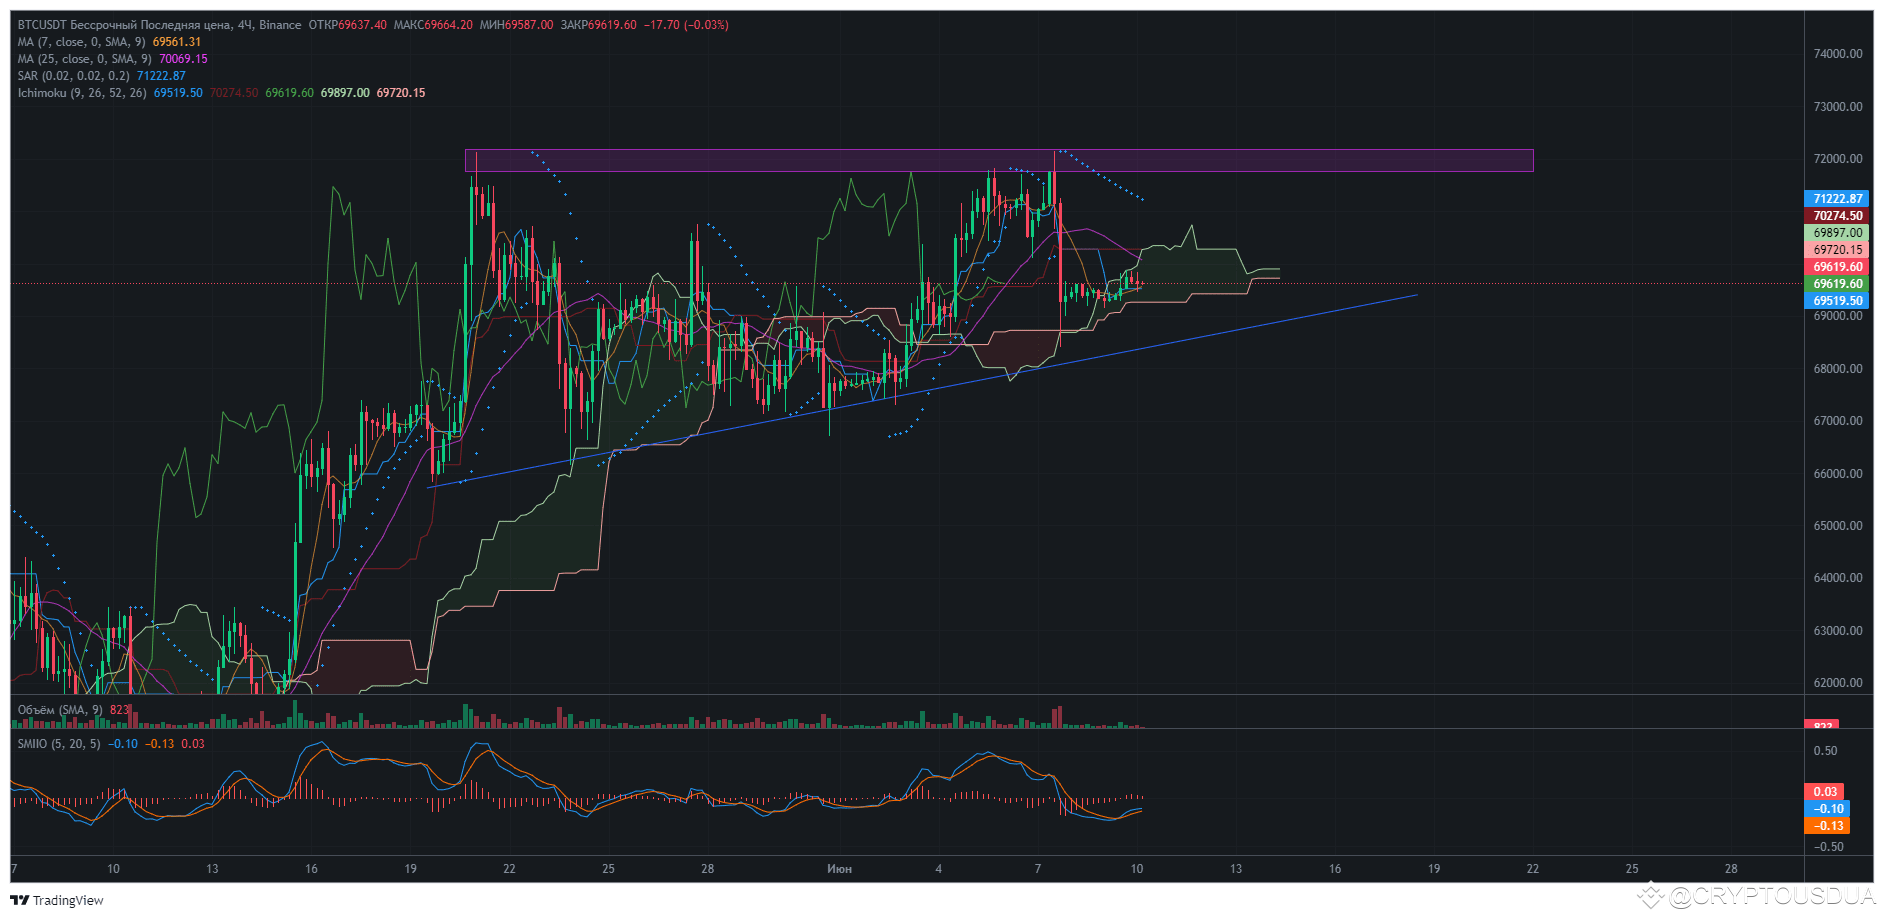The height and width of the screenshot is (918, 1884).
Task: Click the orange -0.13 SMIIO scale label
Action: click(1828, 826)
